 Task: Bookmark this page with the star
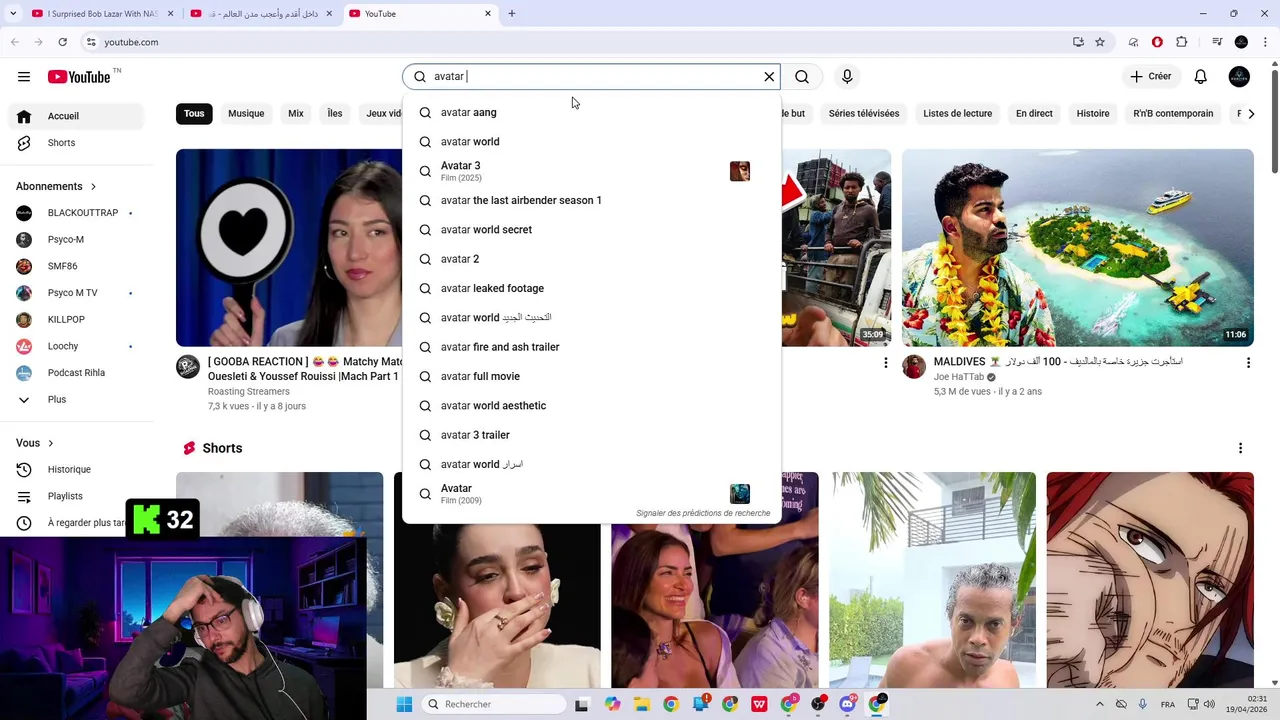1100,42
